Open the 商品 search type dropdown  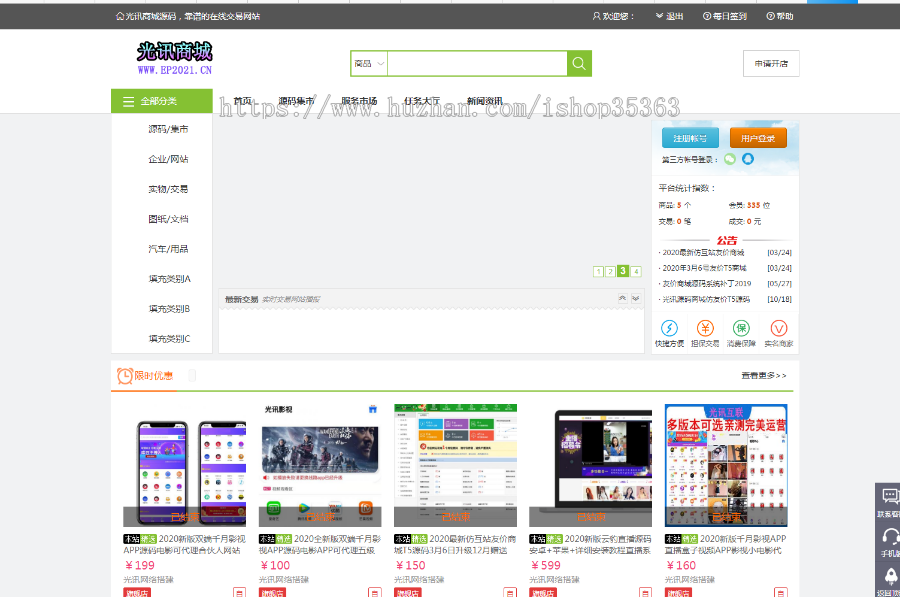pyautogui.click(x=368, y=64)
